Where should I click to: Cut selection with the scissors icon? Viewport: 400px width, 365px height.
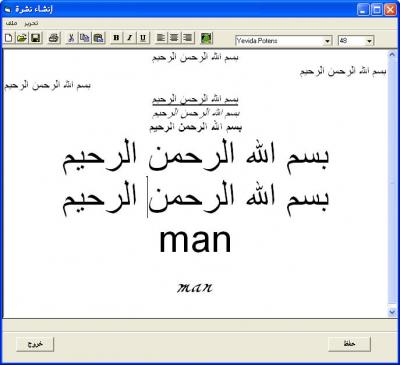71,38
